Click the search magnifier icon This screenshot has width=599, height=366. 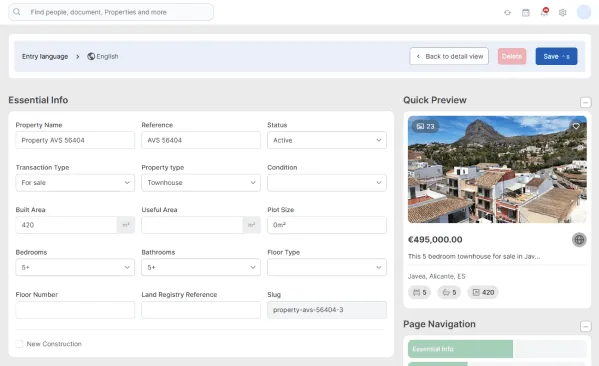(16, 12)
